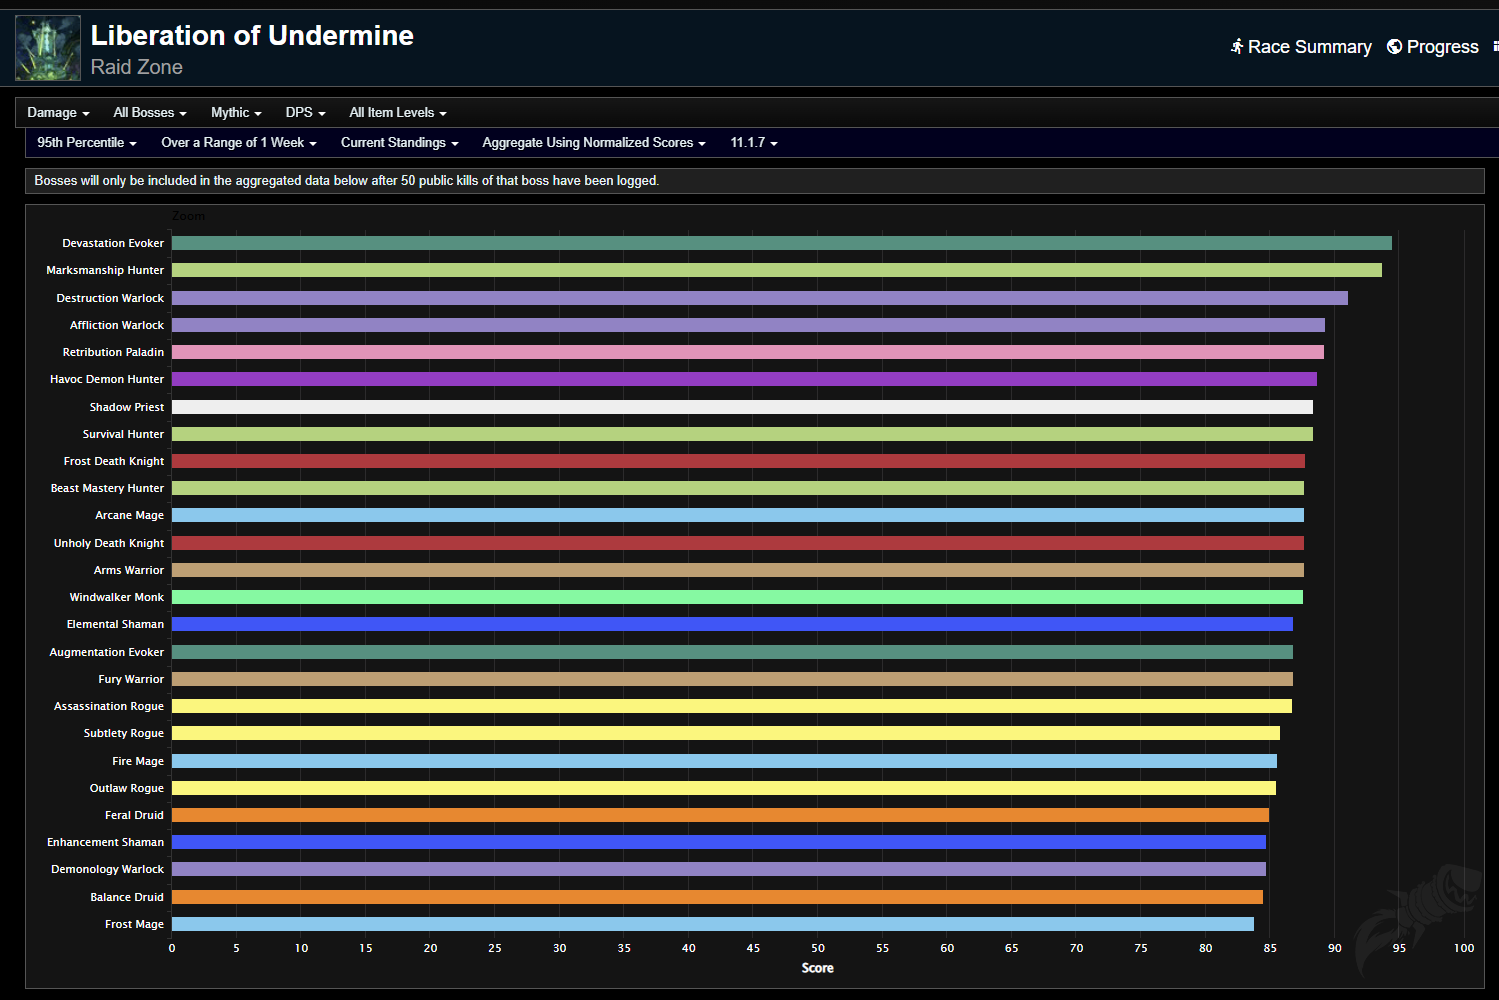Open the 95th Percentile menu
Image resolution: width=1499 pixels, height=1000 pixels.
[x=87, y=142]
